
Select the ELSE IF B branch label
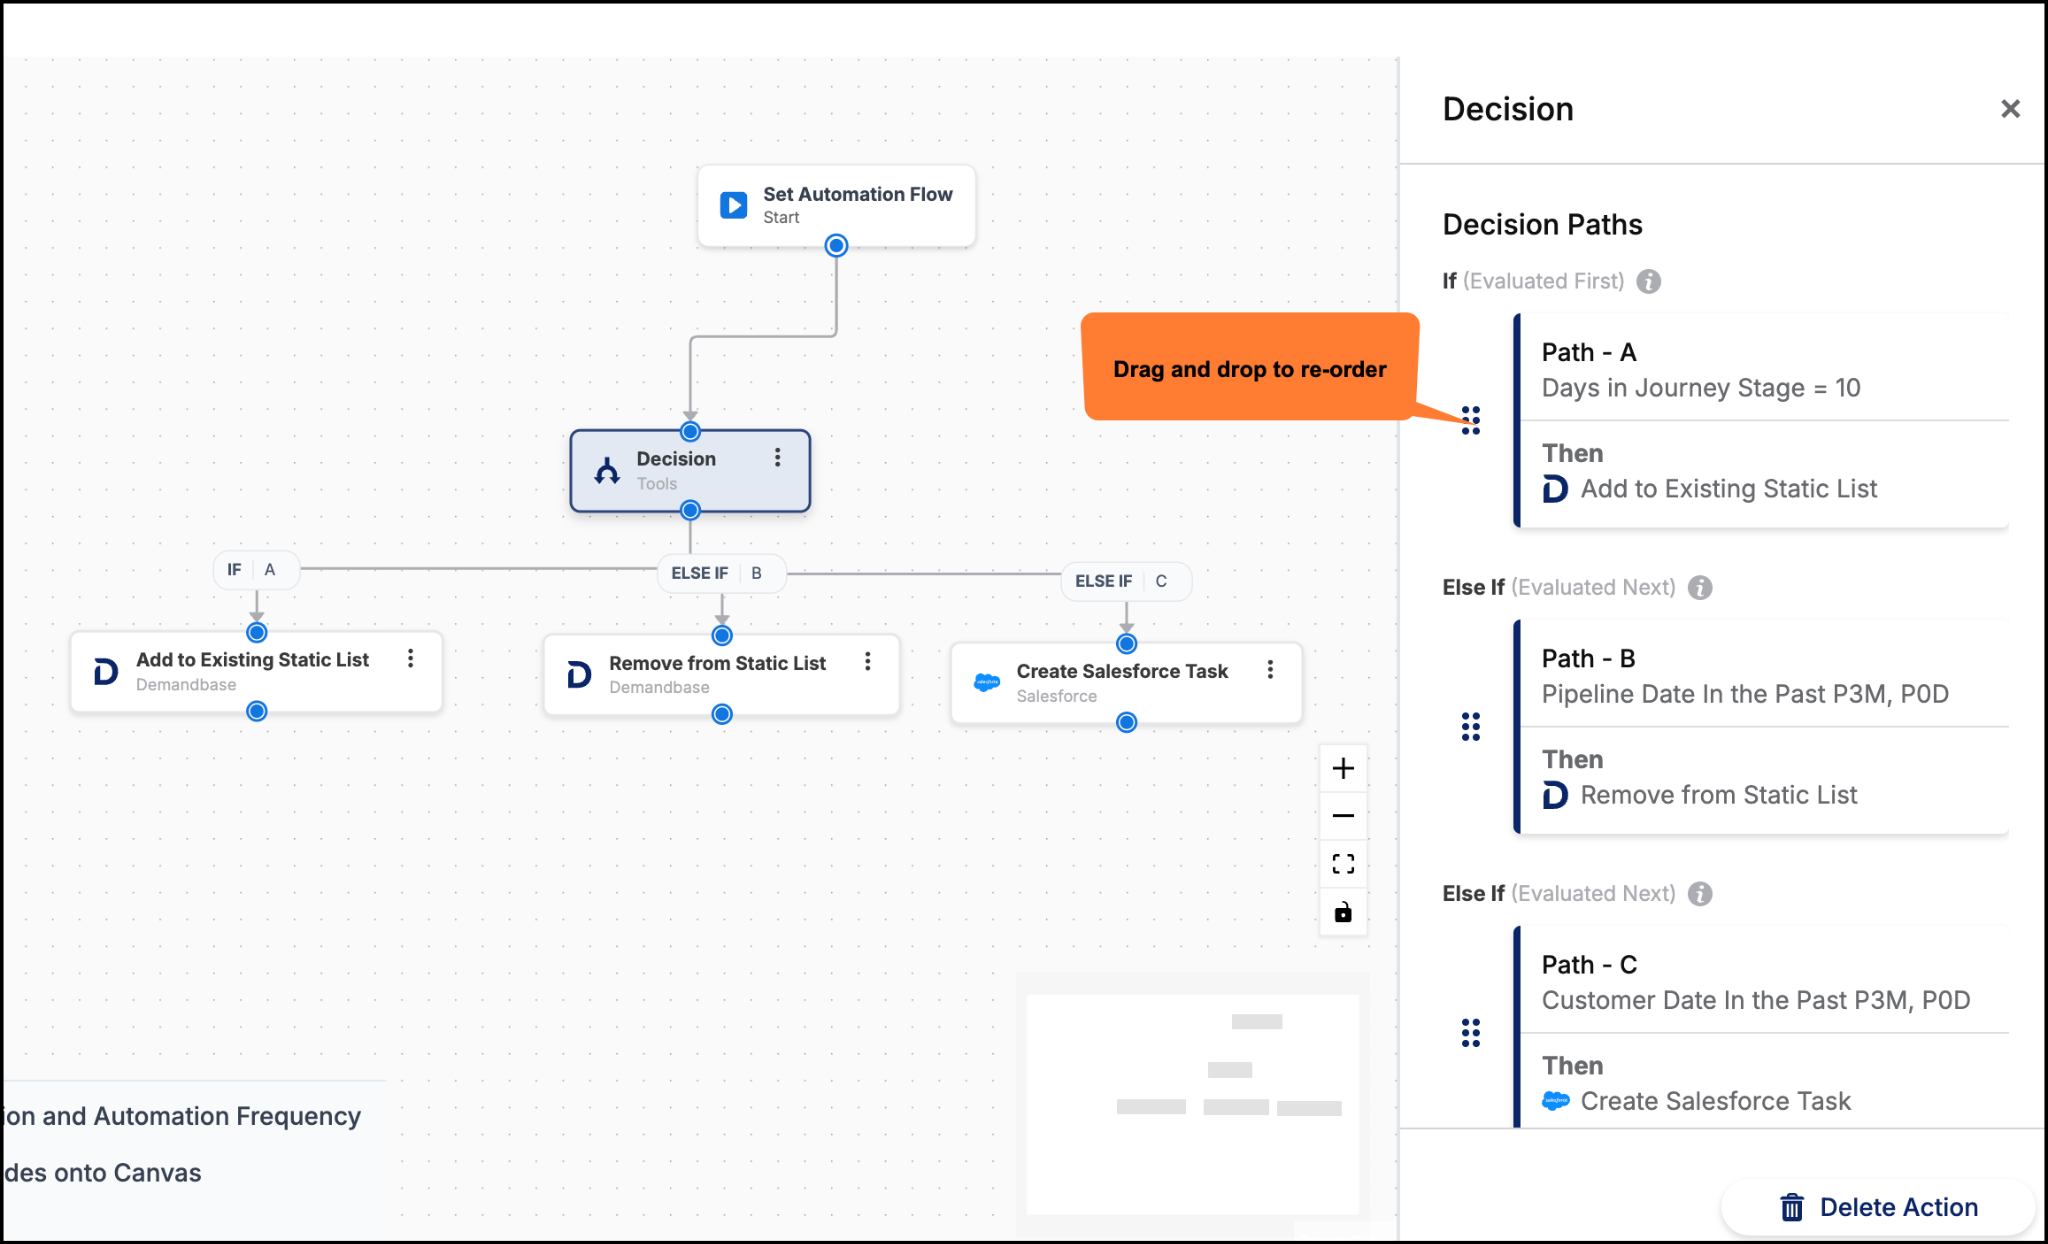tap(720, 573)
